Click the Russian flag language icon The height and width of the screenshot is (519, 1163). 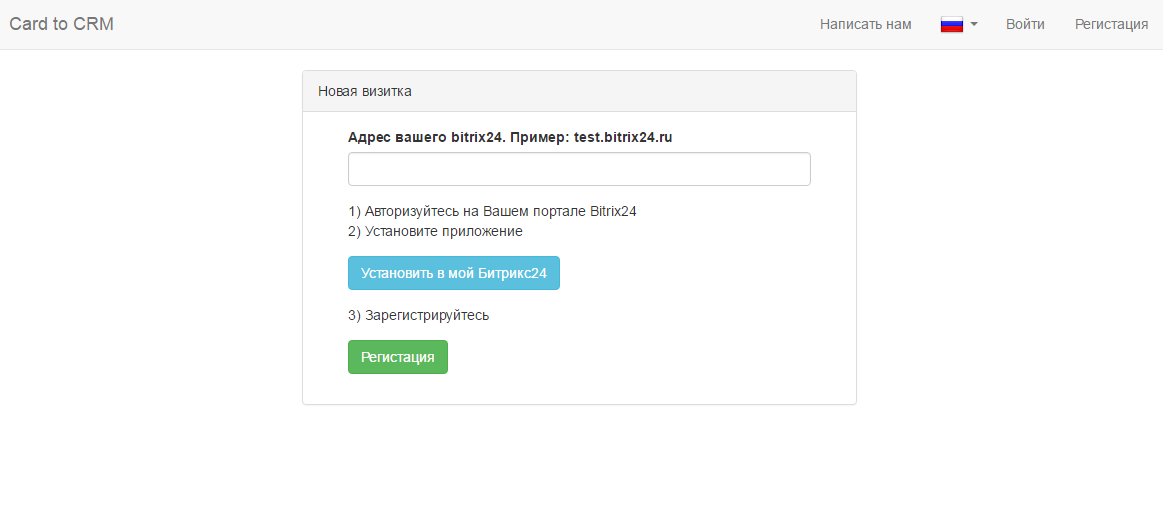952,24
